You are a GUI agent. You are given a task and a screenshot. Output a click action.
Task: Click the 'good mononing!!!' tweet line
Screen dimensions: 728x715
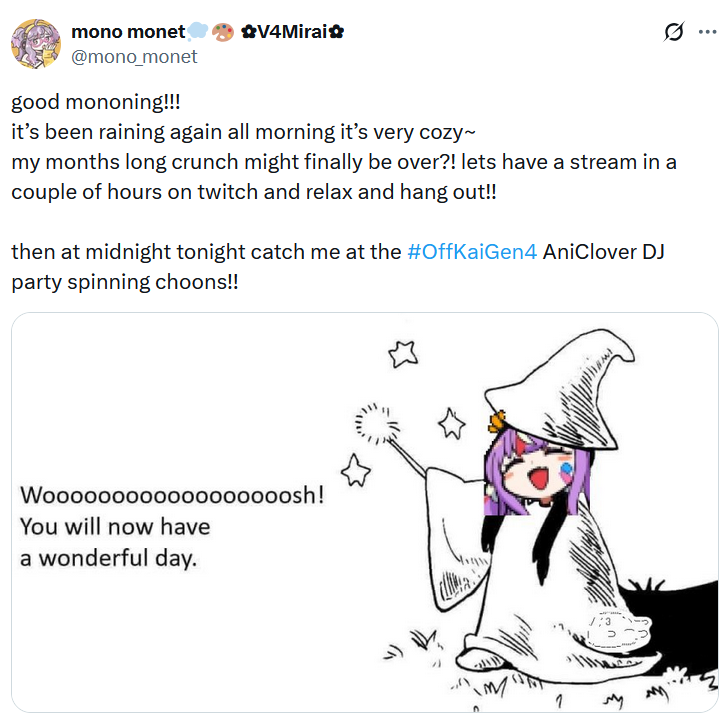pyautogui.click(x=96, y=102)
